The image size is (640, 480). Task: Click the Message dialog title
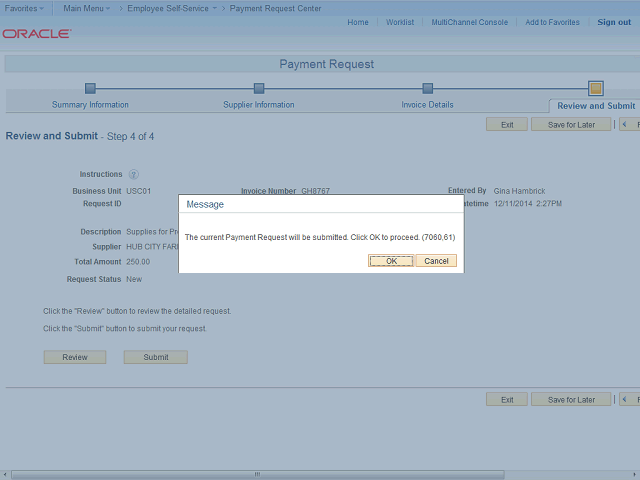205,204
